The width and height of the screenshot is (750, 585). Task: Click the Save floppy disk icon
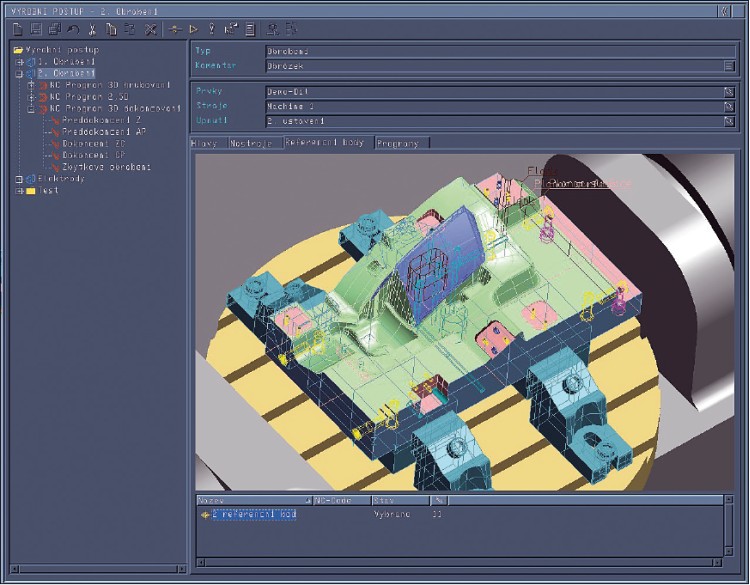tap(36, 30)
